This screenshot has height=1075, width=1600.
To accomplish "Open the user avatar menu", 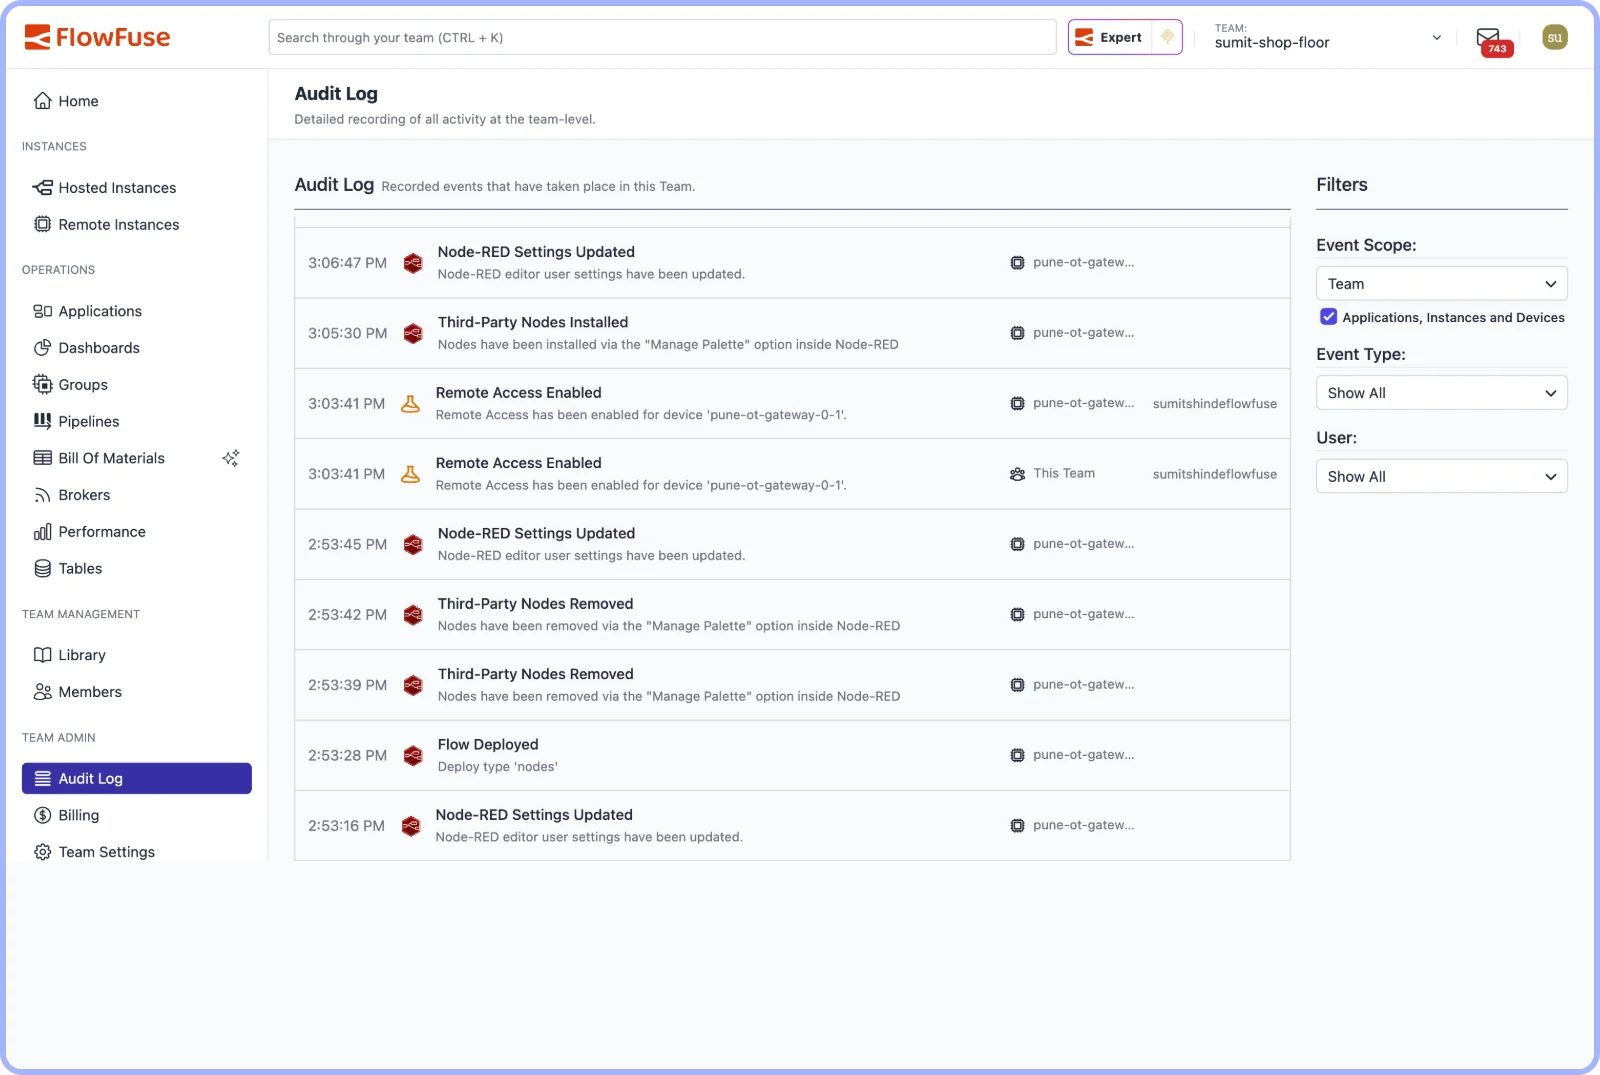I will 1554,37.
